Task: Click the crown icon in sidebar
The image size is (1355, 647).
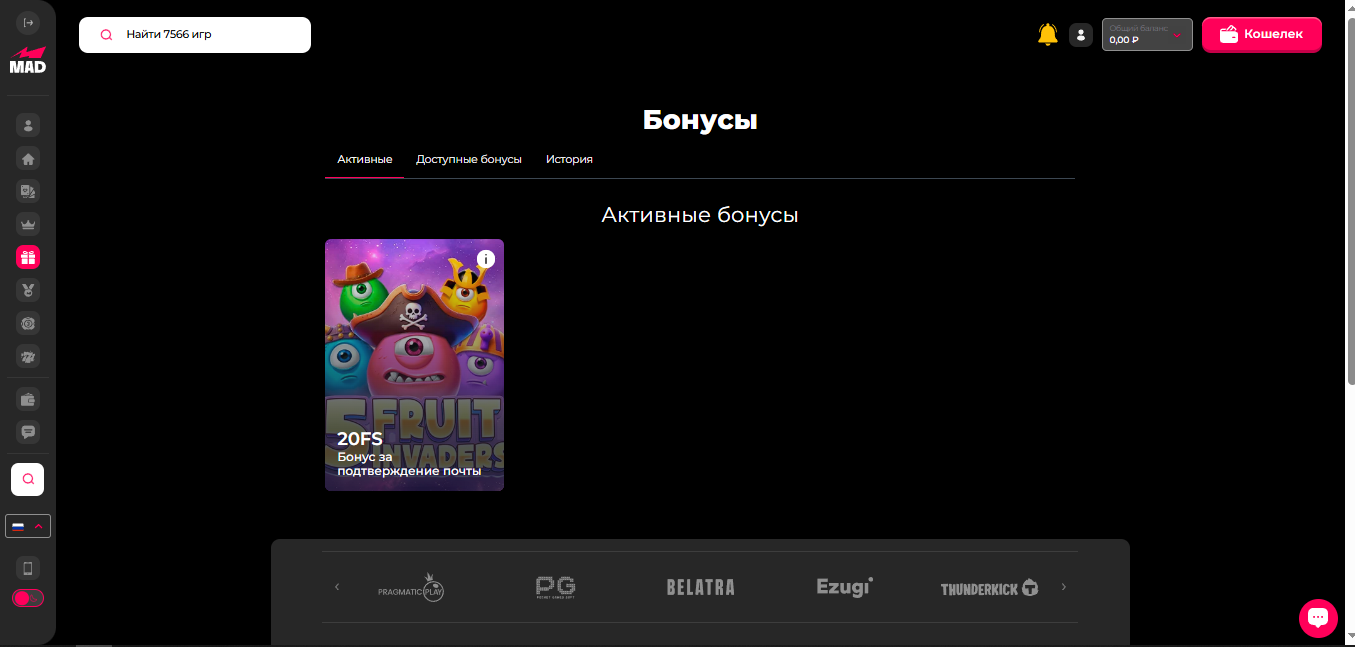Action: click(x=28, y=225)
